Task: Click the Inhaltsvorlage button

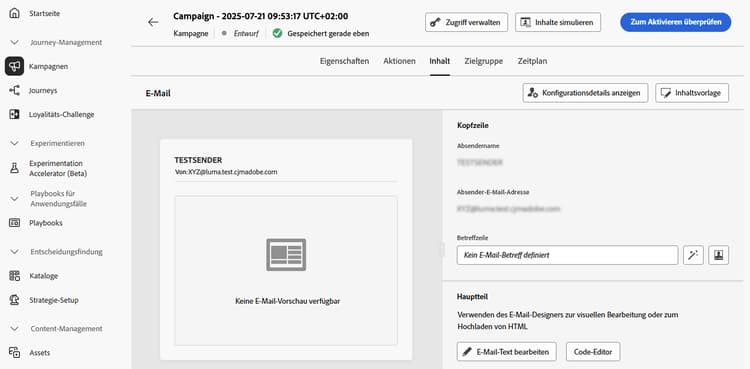Action: (x=692, y=93)
